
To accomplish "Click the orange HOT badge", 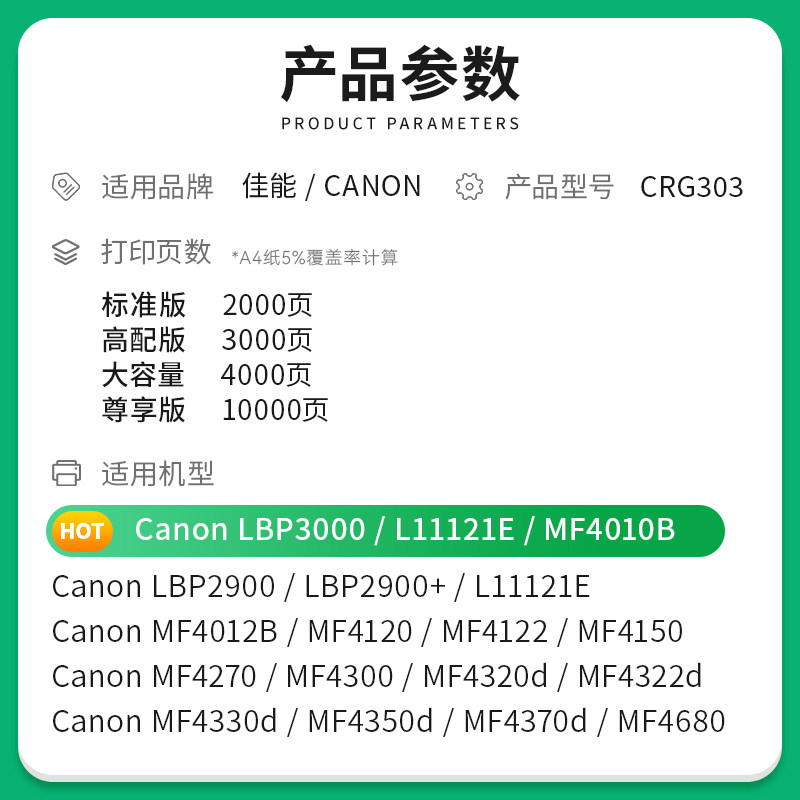I will click(x=82, y=531).
